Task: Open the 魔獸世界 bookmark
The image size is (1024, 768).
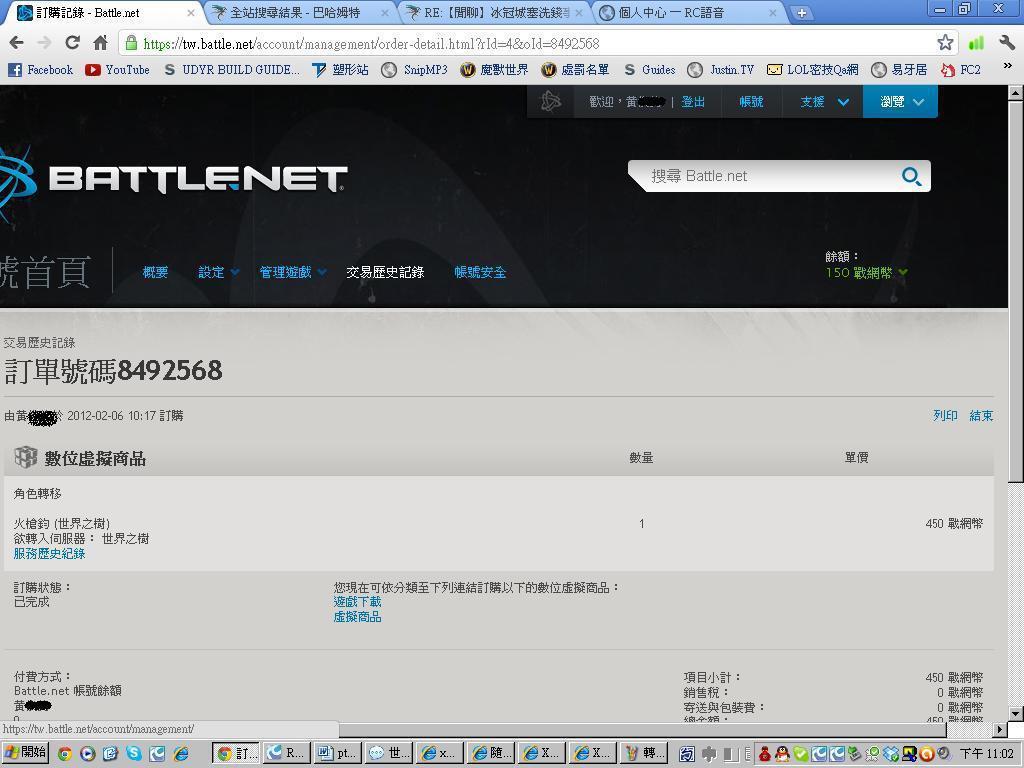Action: tap(494, 69)
